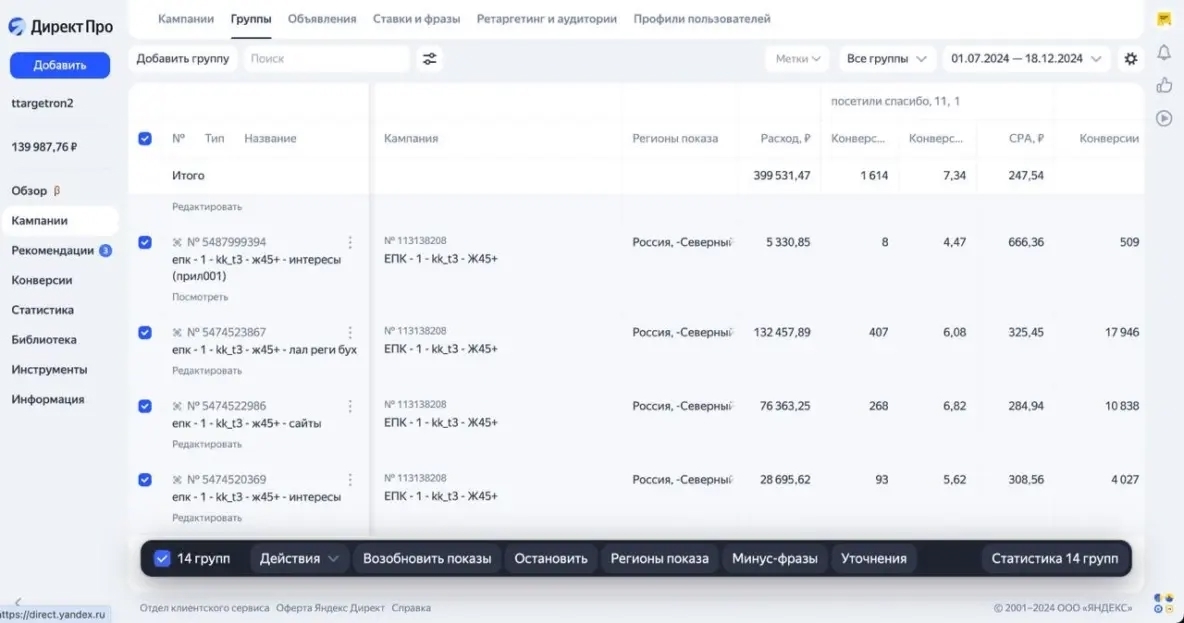Toggle select-all checkbox in table header
This screenshot has width=1184, height=623.
tap(145, 139)
